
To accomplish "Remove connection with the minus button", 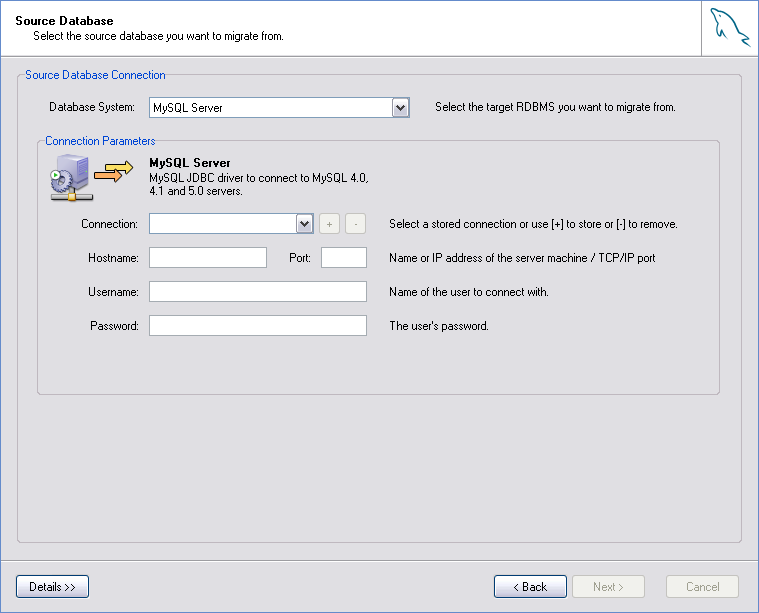I will [x=355, y=224].
